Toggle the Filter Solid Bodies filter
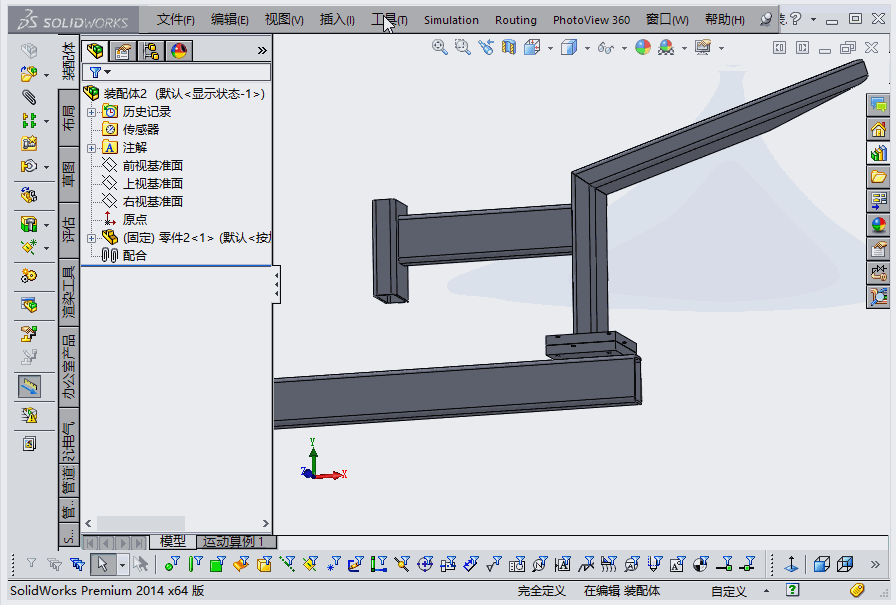 click(264, 564)
